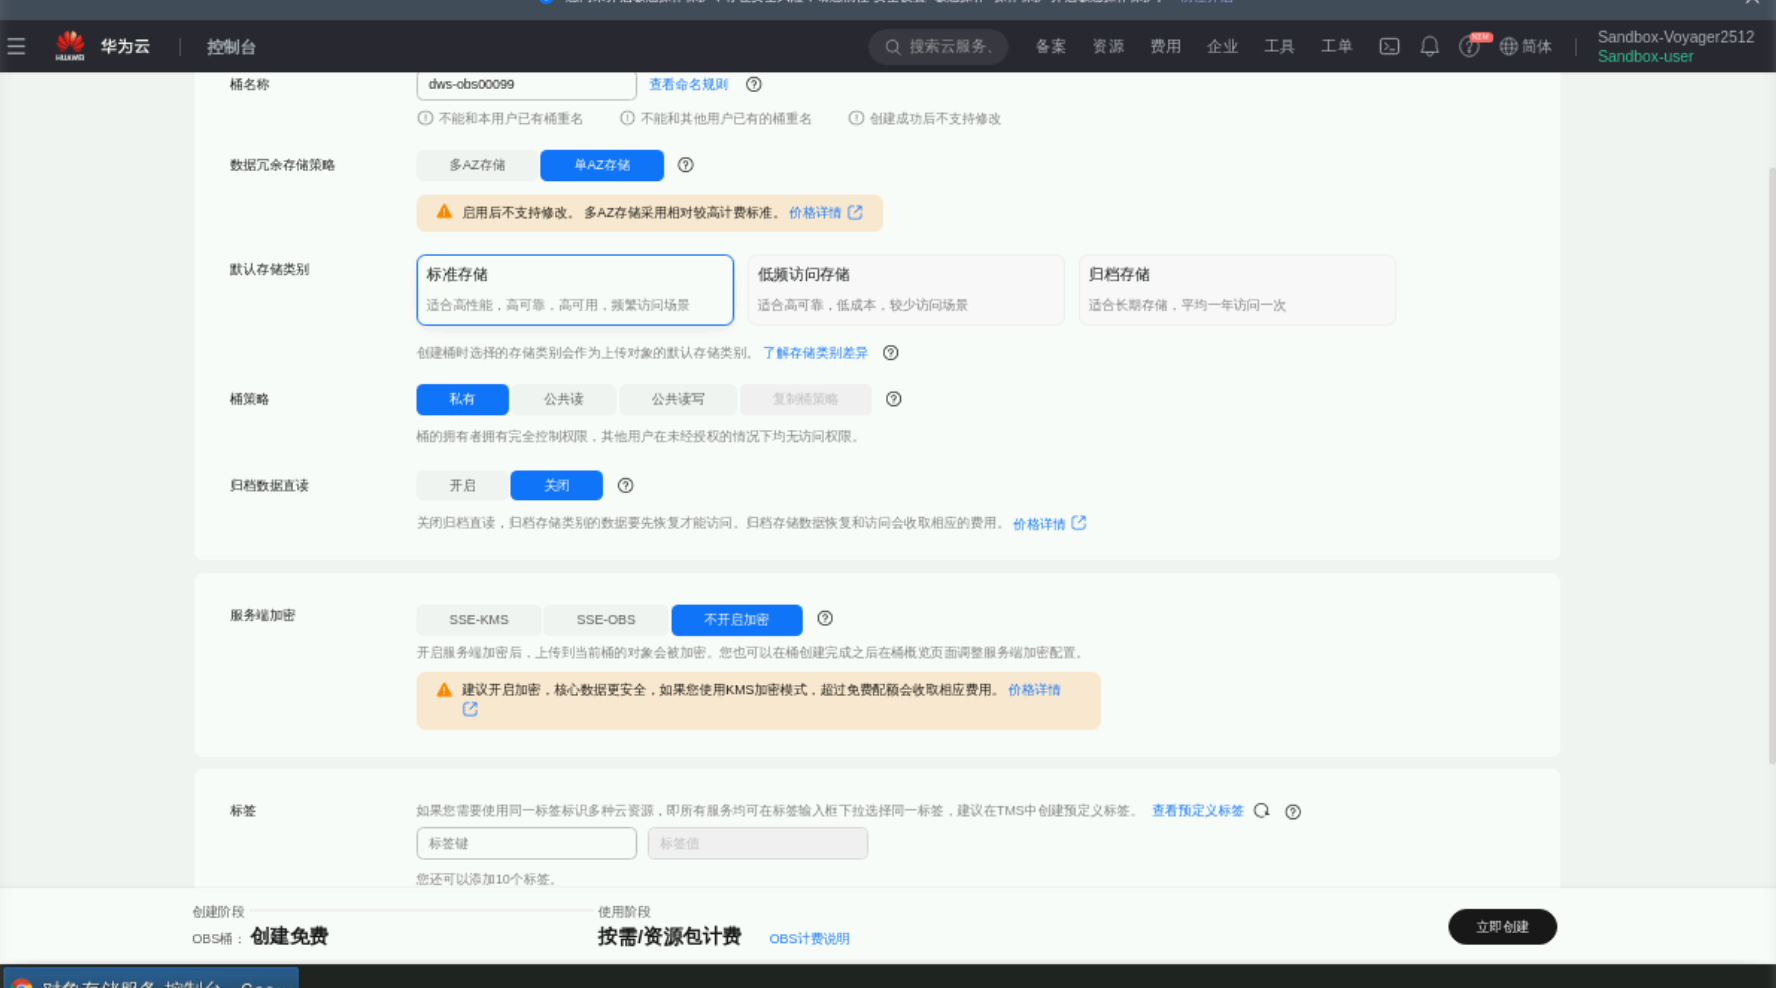Click help icon beside 复制桶策略

pos(893,399)
